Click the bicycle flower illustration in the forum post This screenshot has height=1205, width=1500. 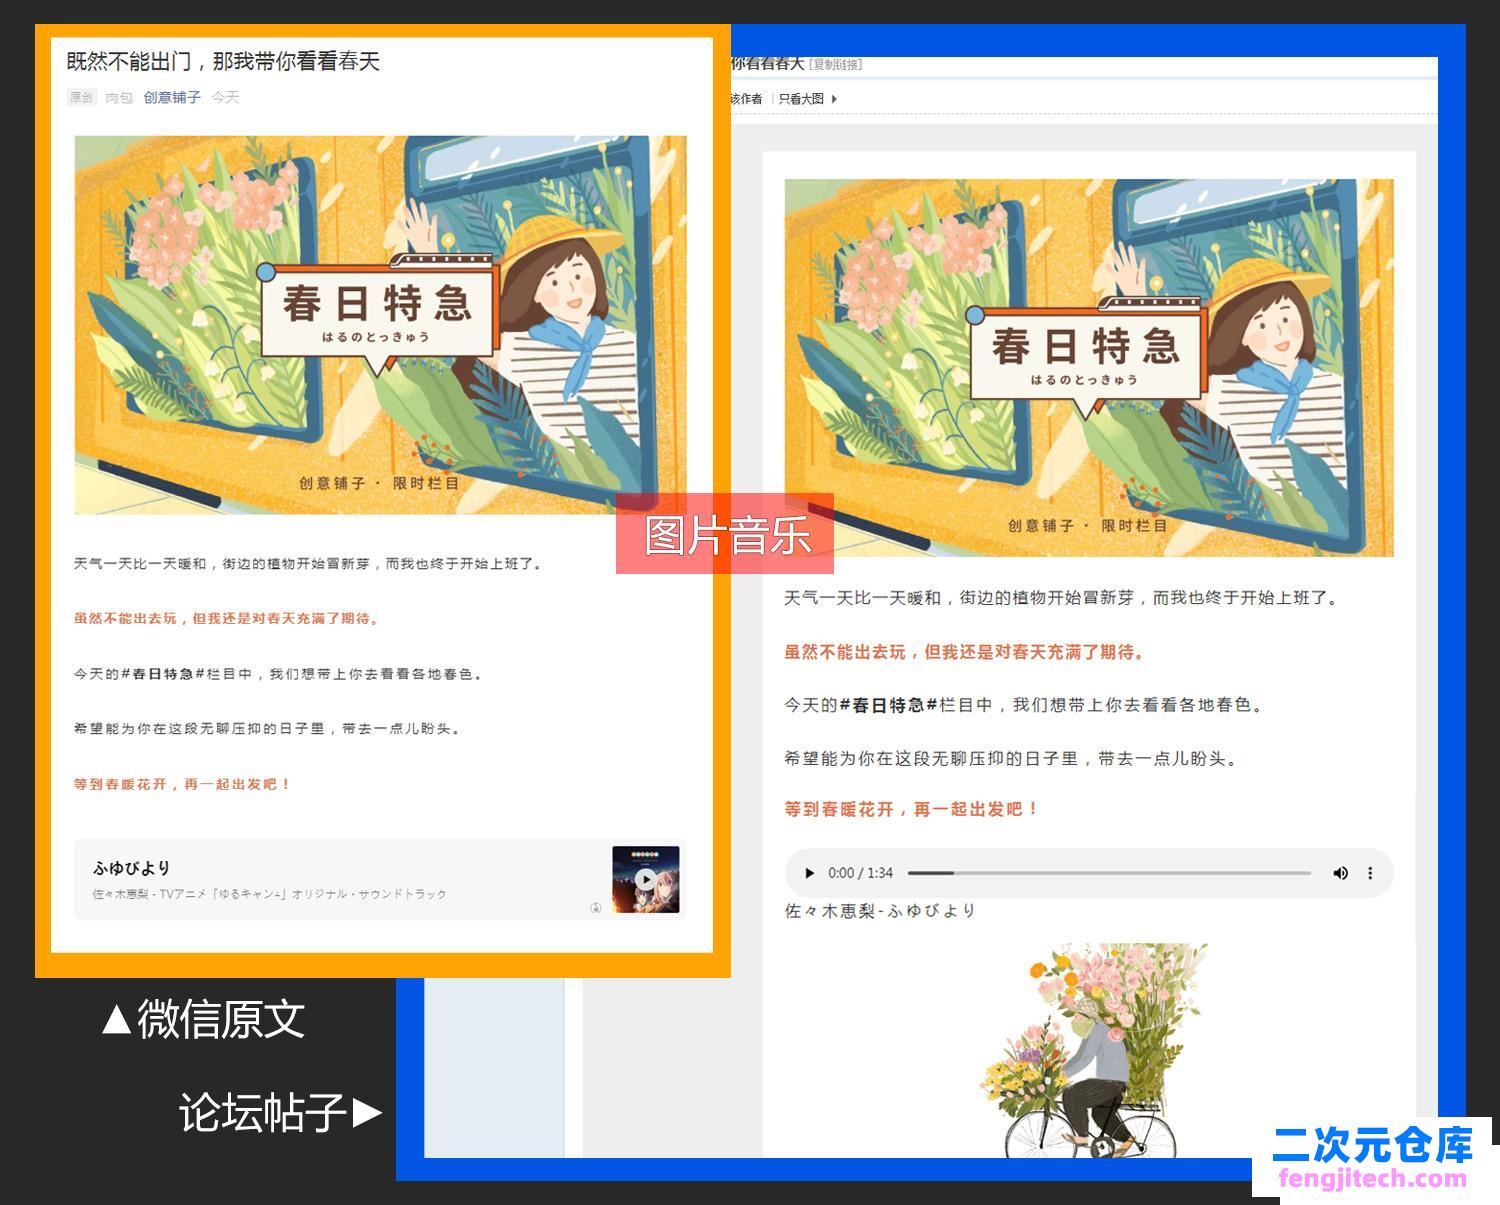click(1092, 1050)
